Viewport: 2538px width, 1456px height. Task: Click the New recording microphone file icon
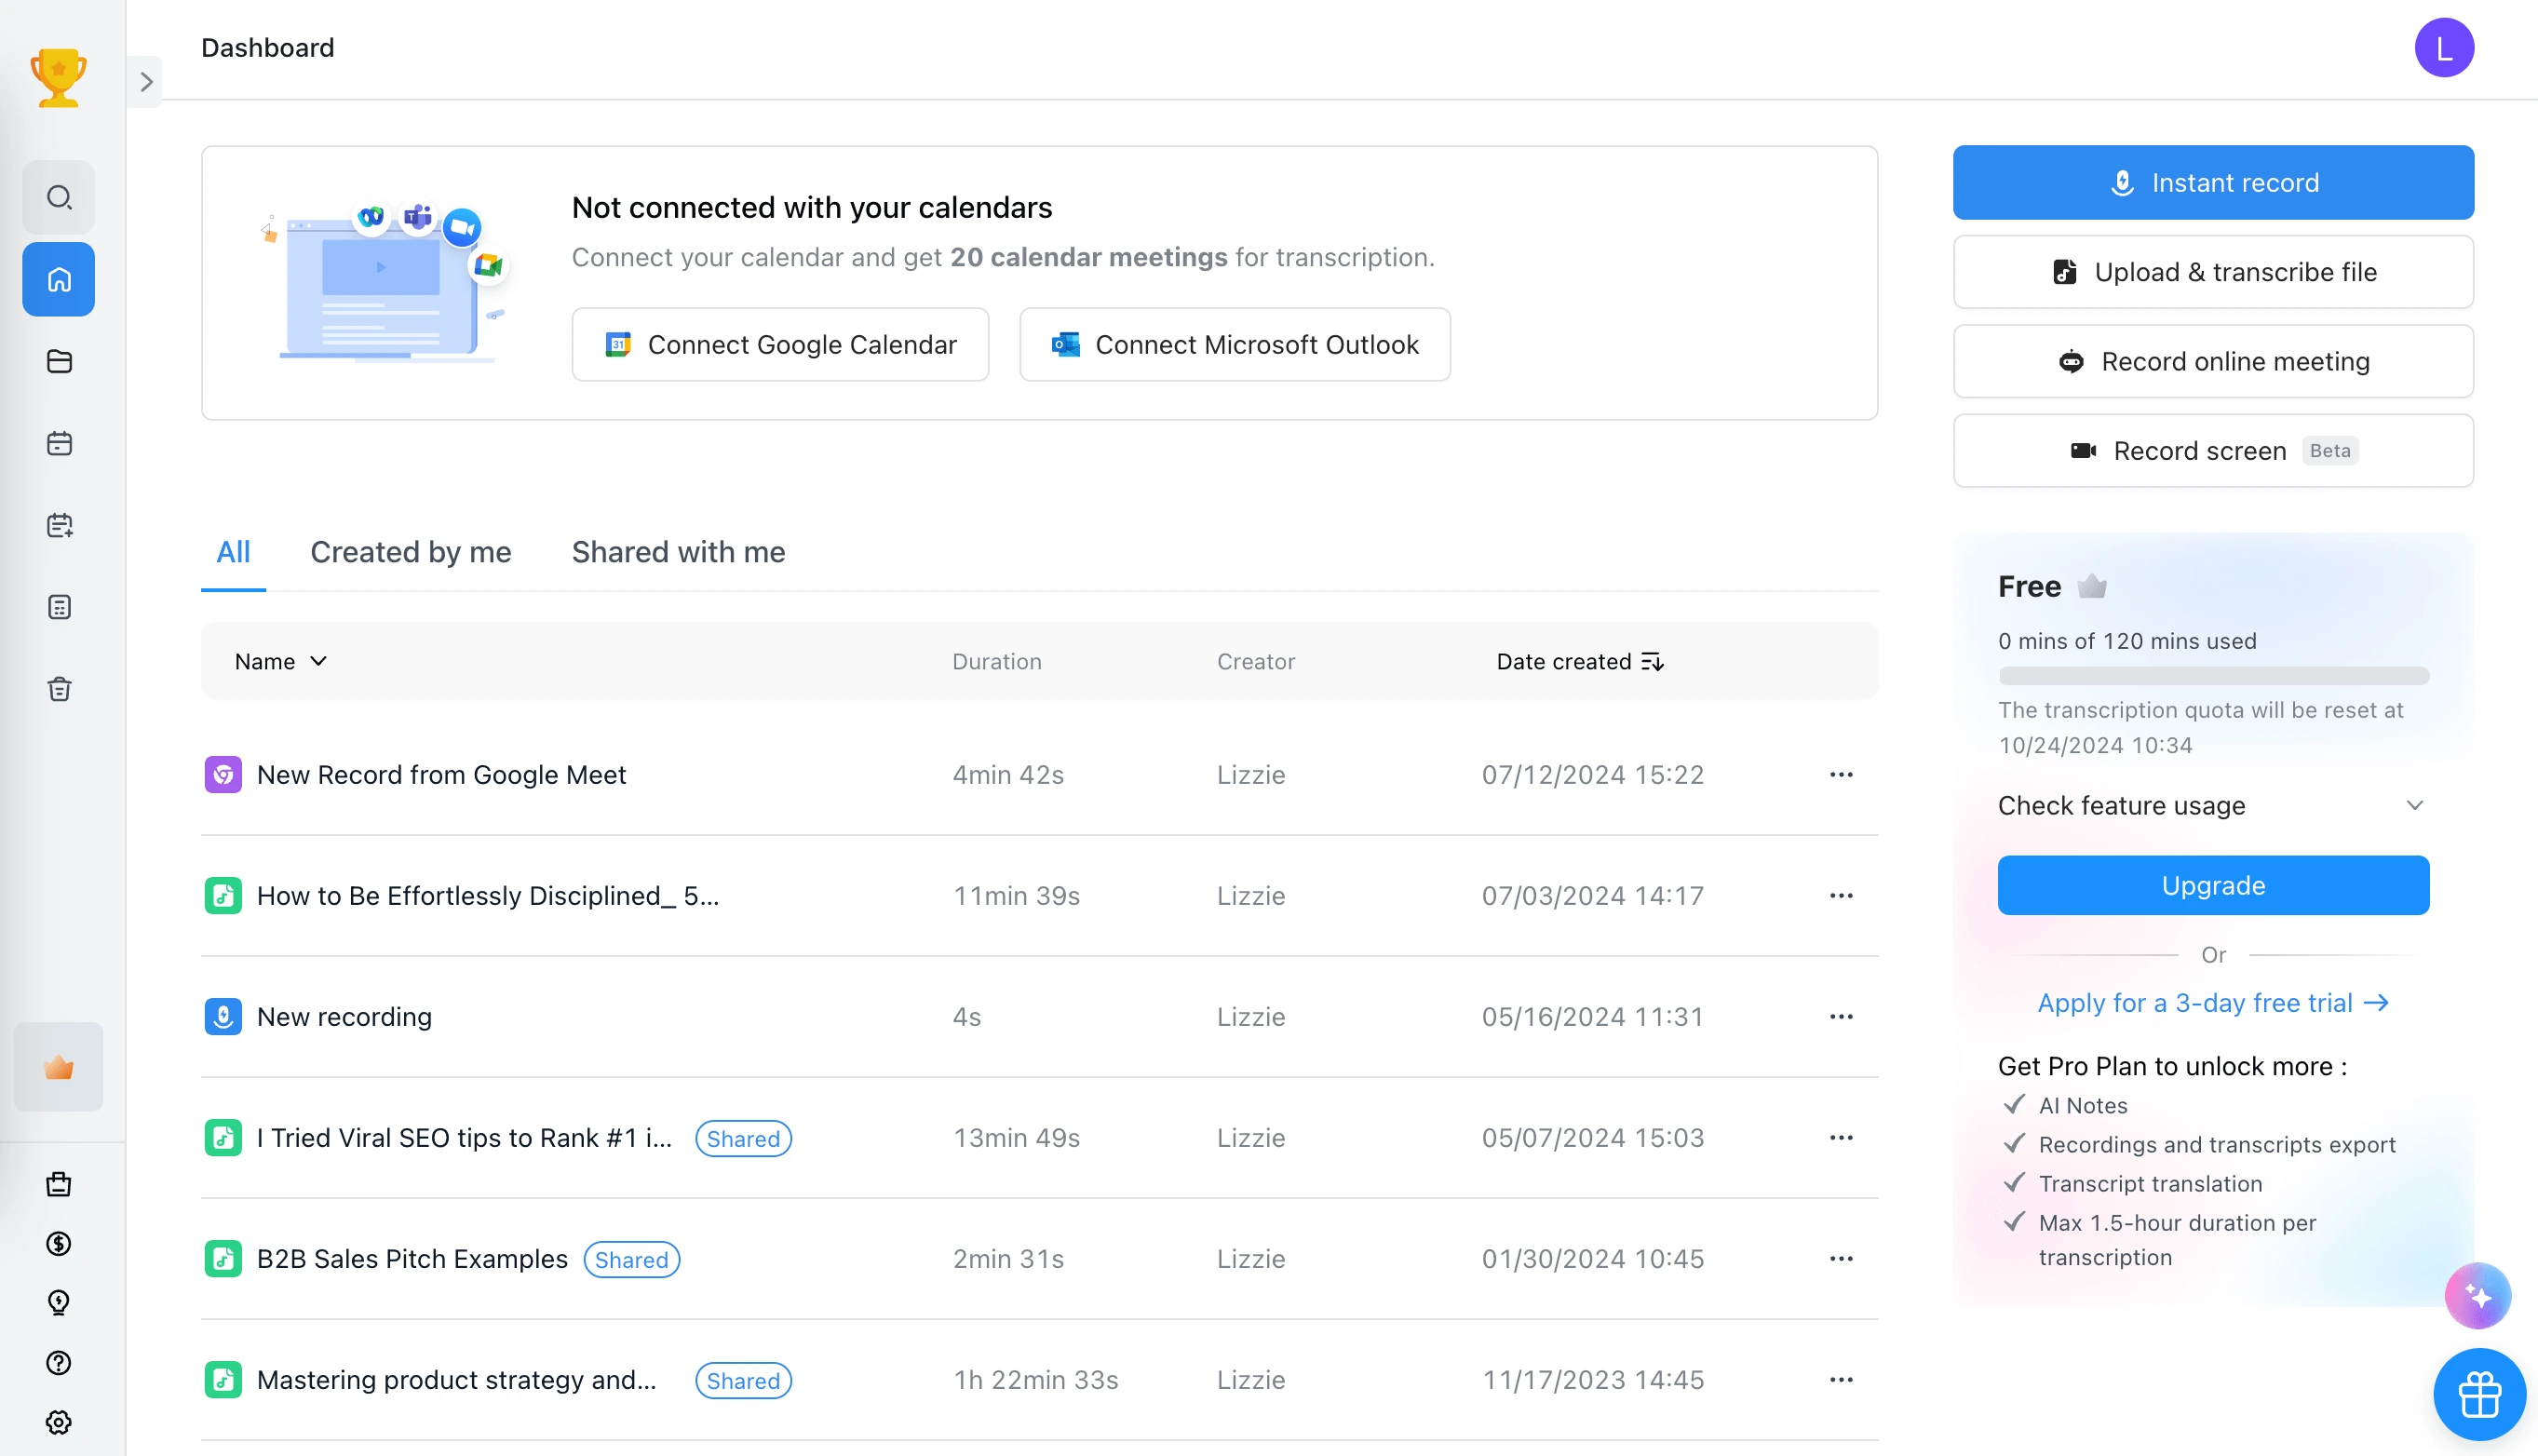click(x=223, y=1017)
